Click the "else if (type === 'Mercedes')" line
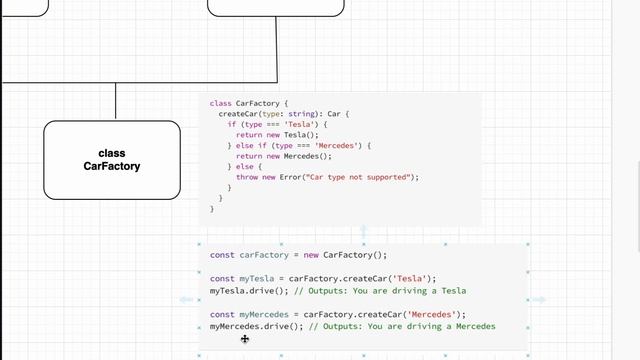Image resolution: width=640 pixels, height=360 pixels. [x=299, y=146]
